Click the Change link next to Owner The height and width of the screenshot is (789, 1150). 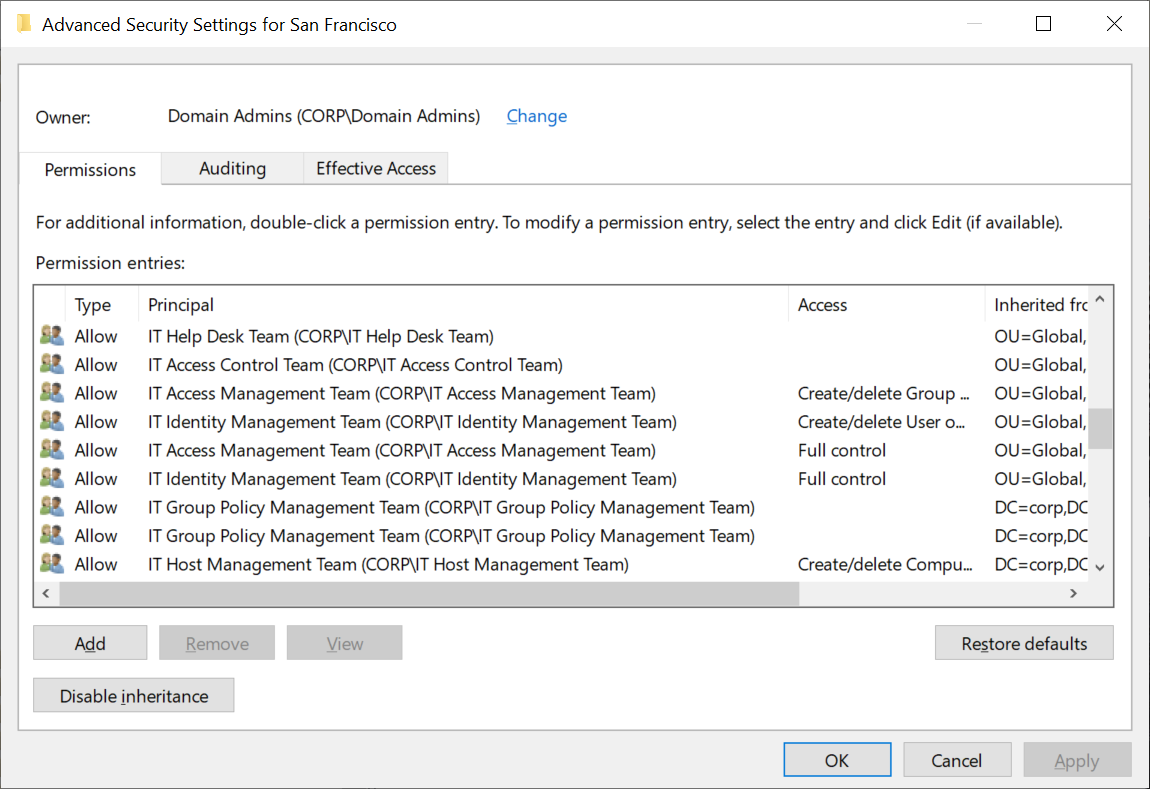tap(536, 116)
